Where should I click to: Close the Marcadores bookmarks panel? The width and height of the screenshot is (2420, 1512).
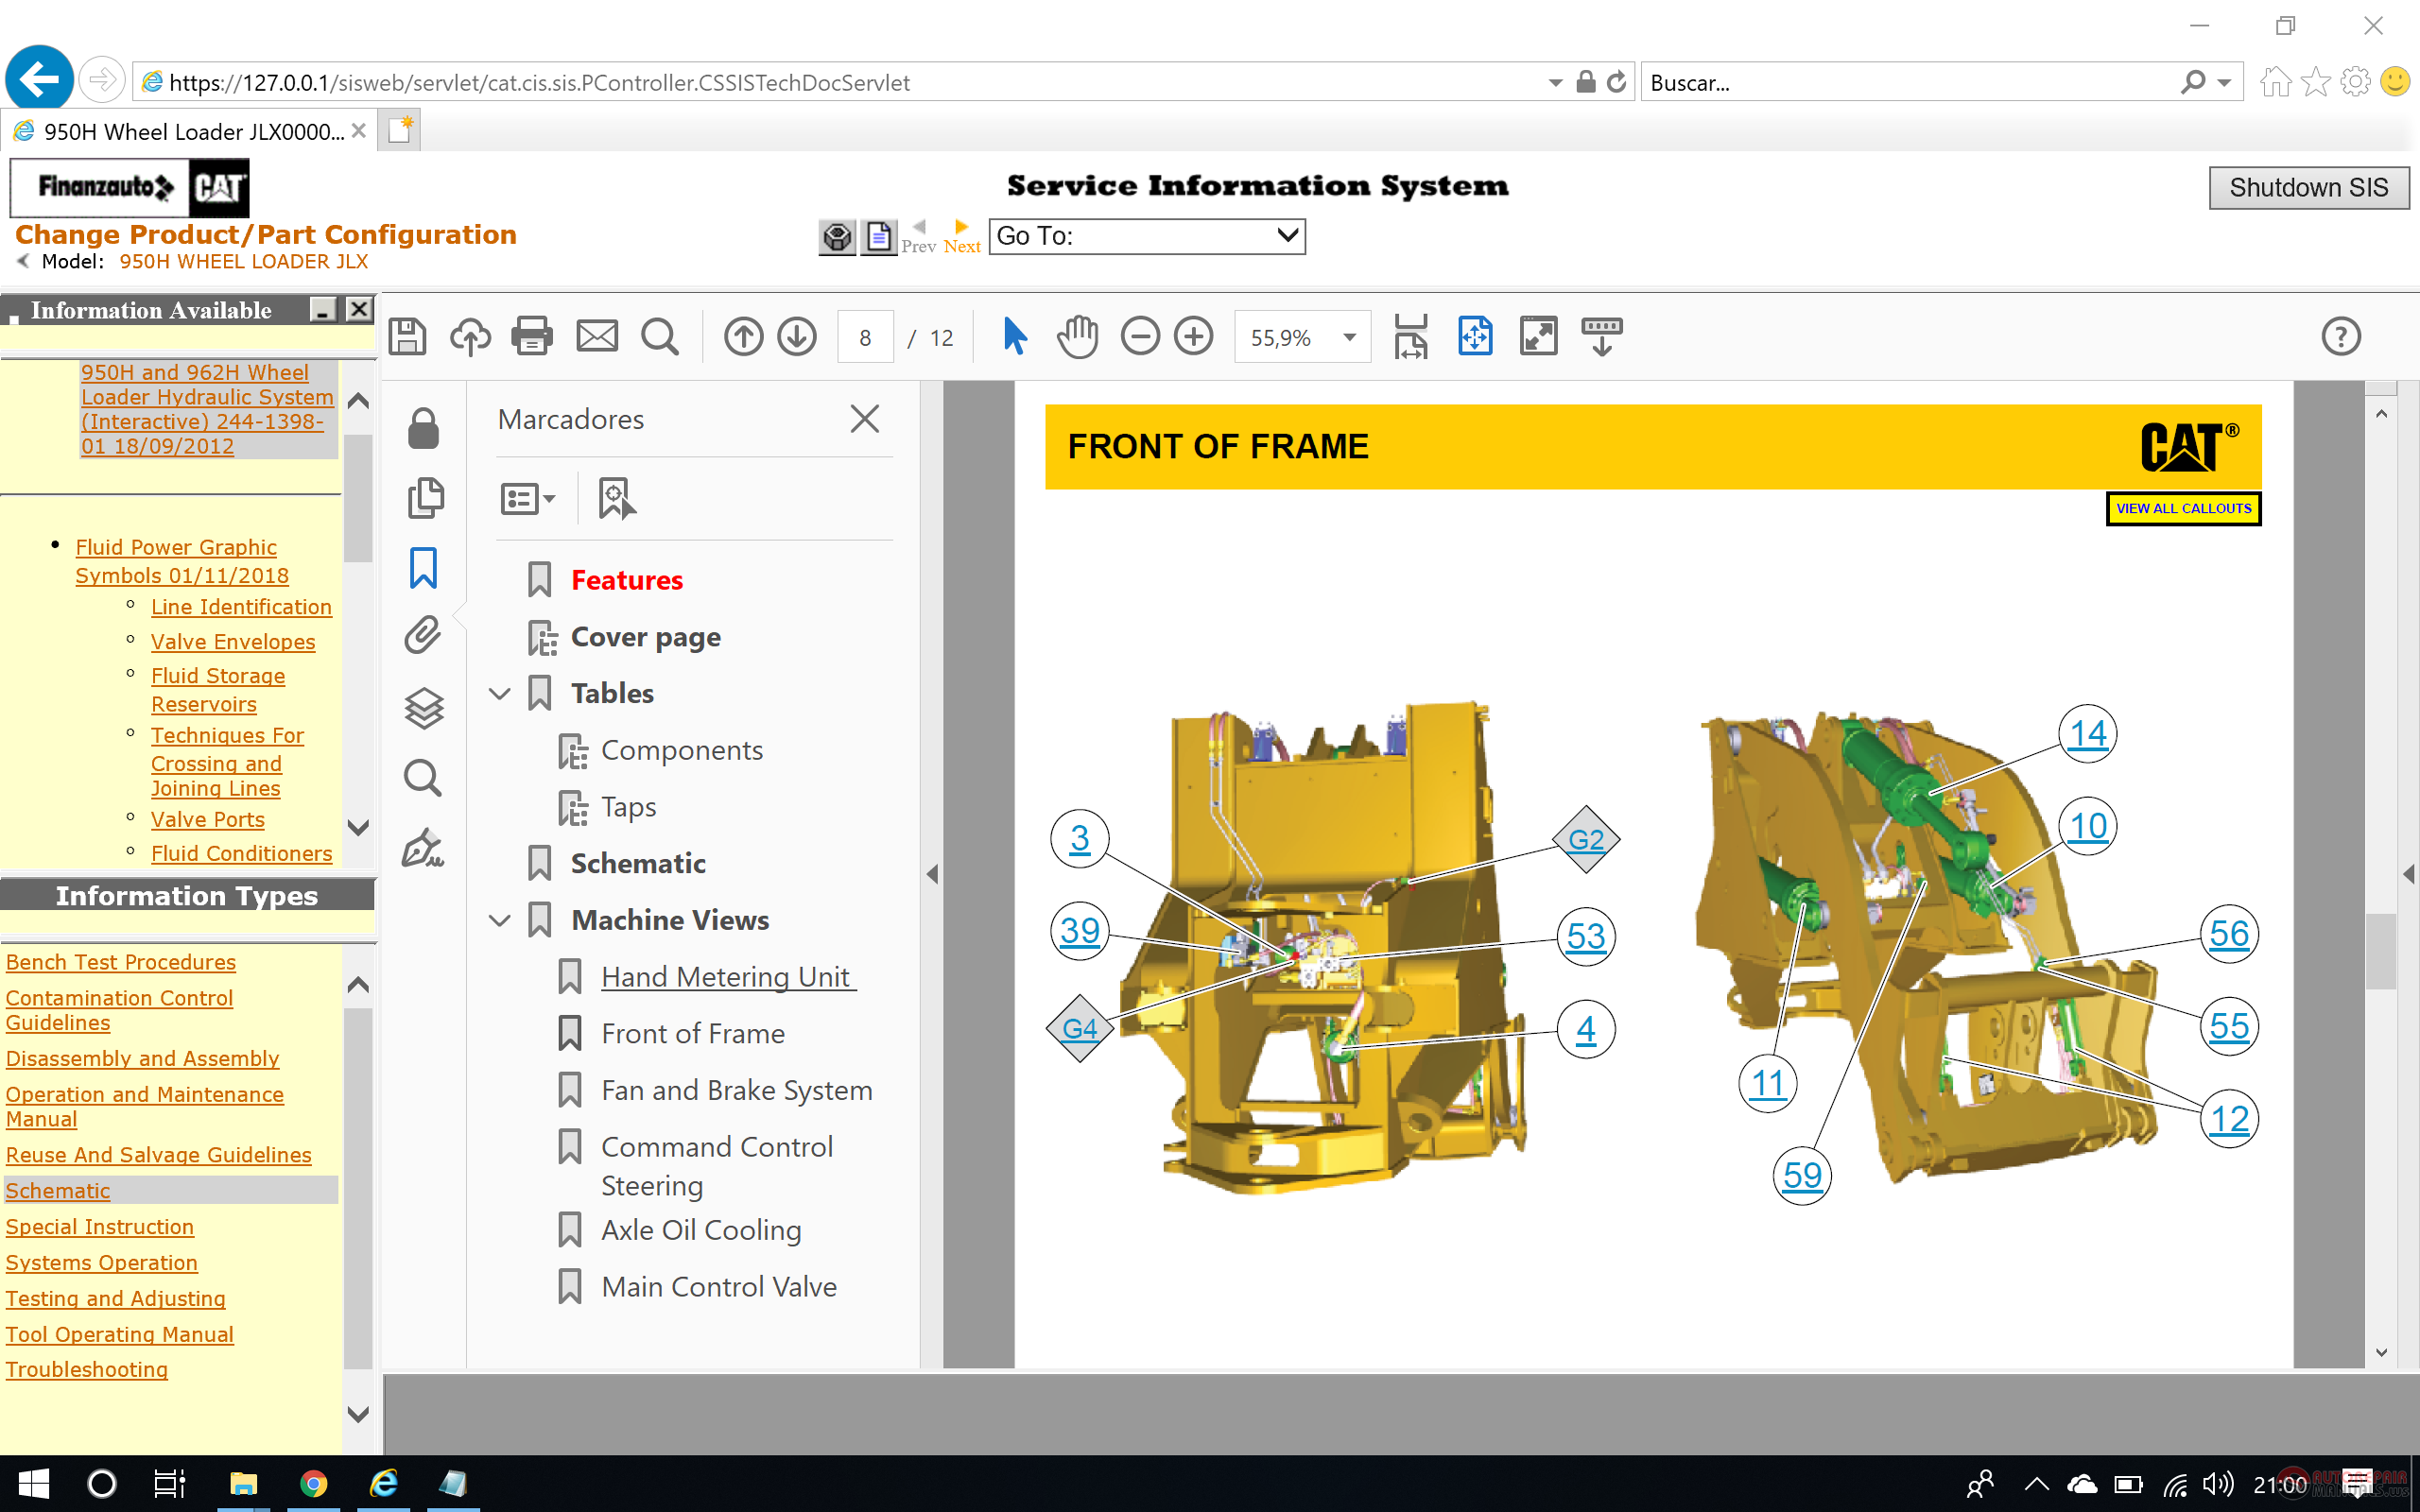pos(865,419)
